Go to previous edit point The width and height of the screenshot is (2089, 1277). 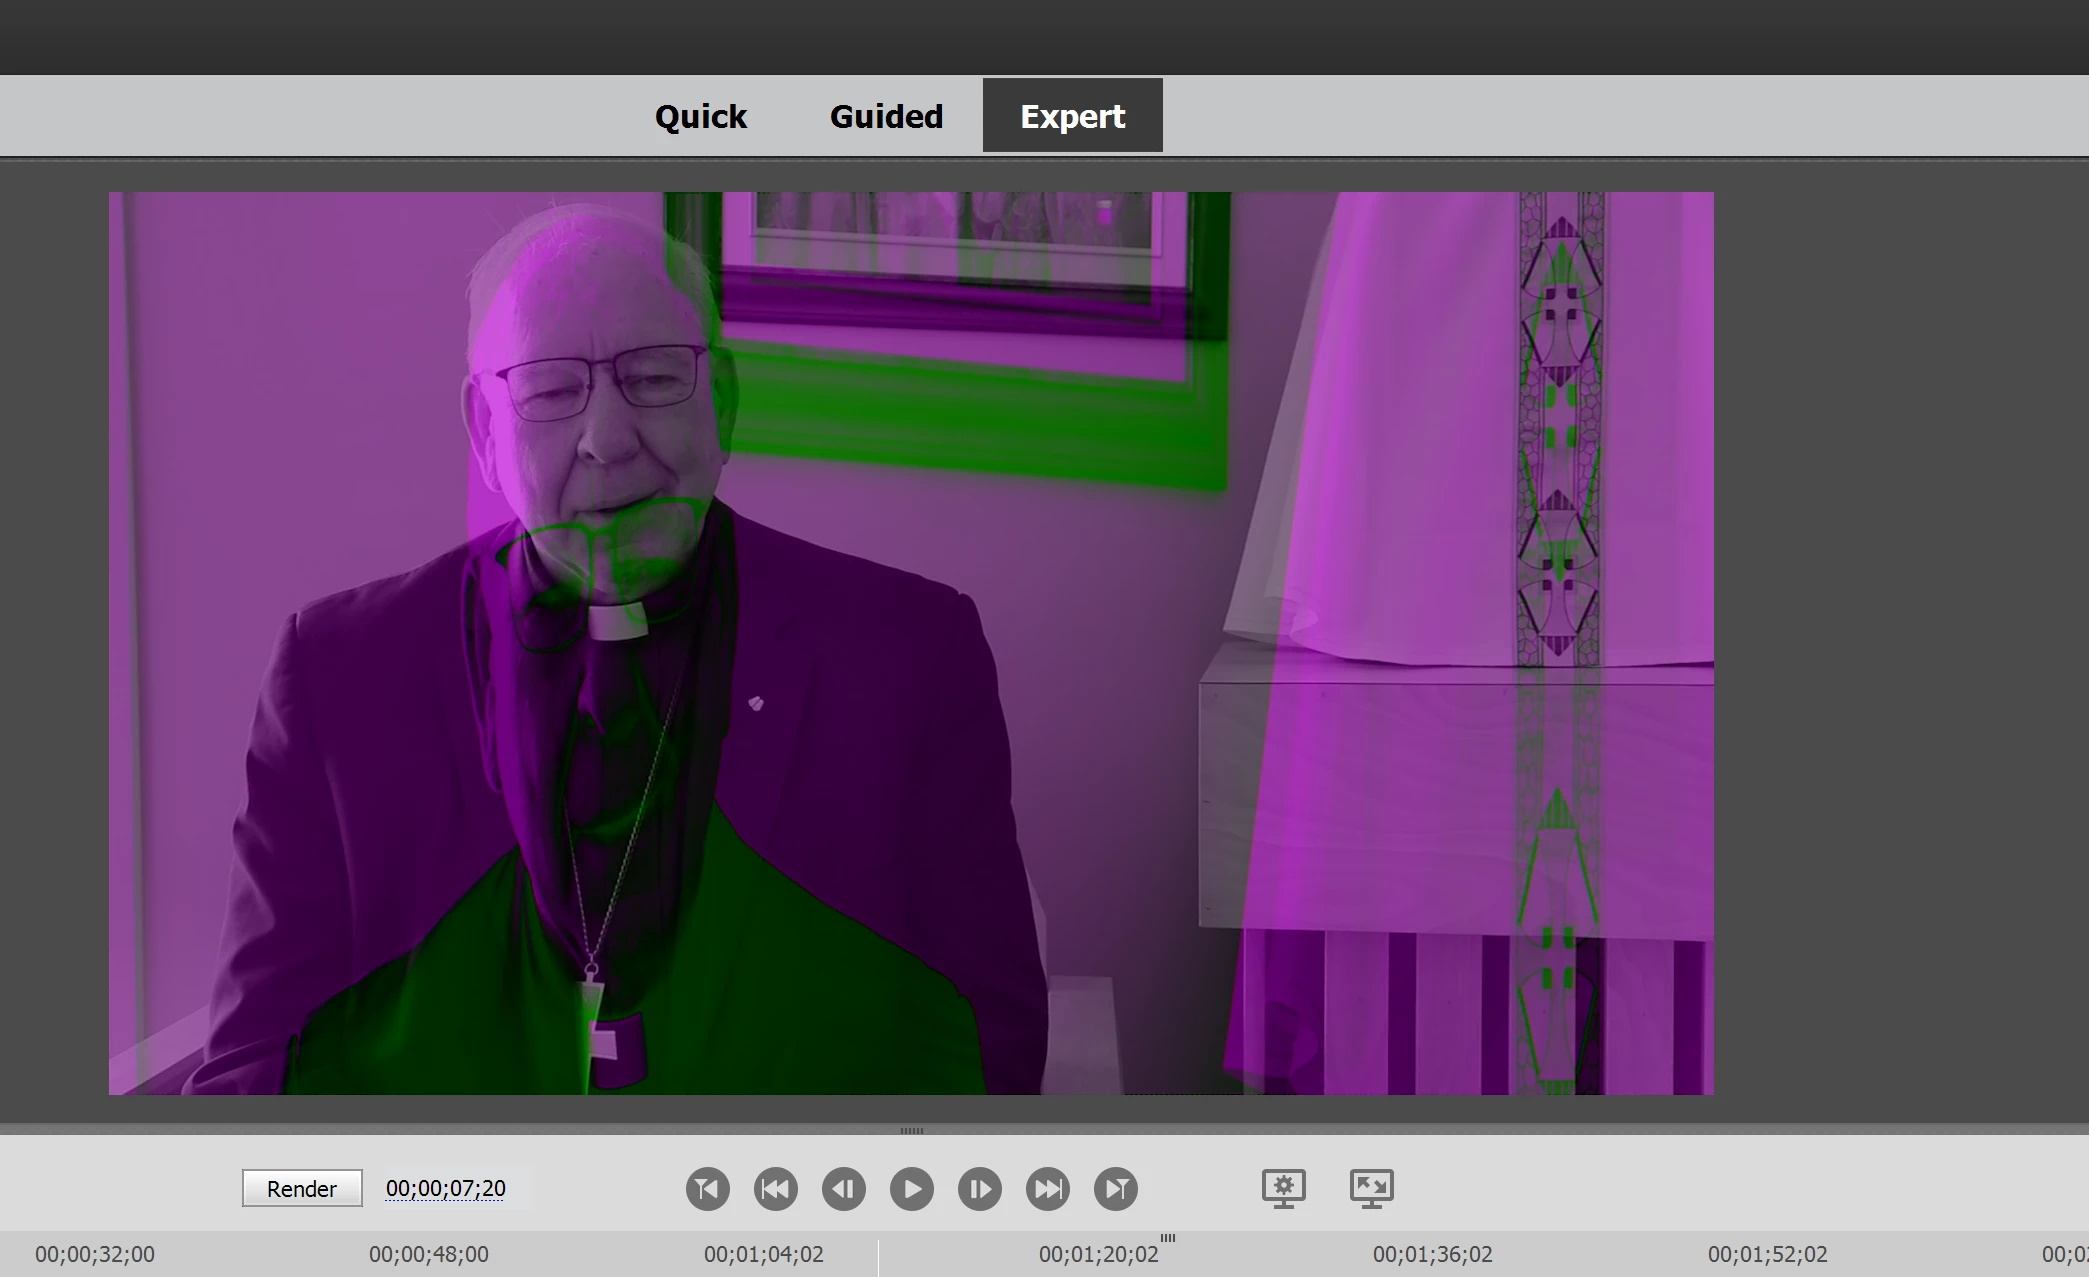point(708,1189)
